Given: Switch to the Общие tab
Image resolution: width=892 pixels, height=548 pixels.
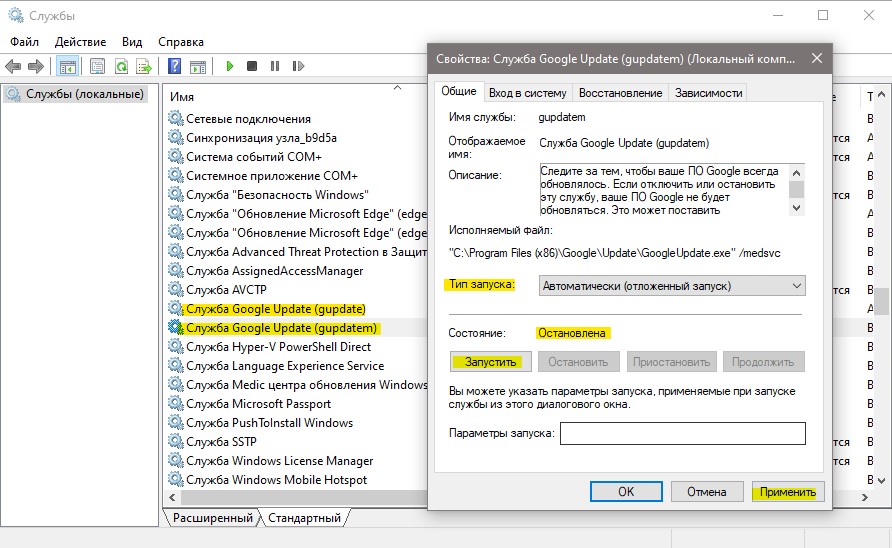Looking at the screenshot, I should [x=459, y=91].
